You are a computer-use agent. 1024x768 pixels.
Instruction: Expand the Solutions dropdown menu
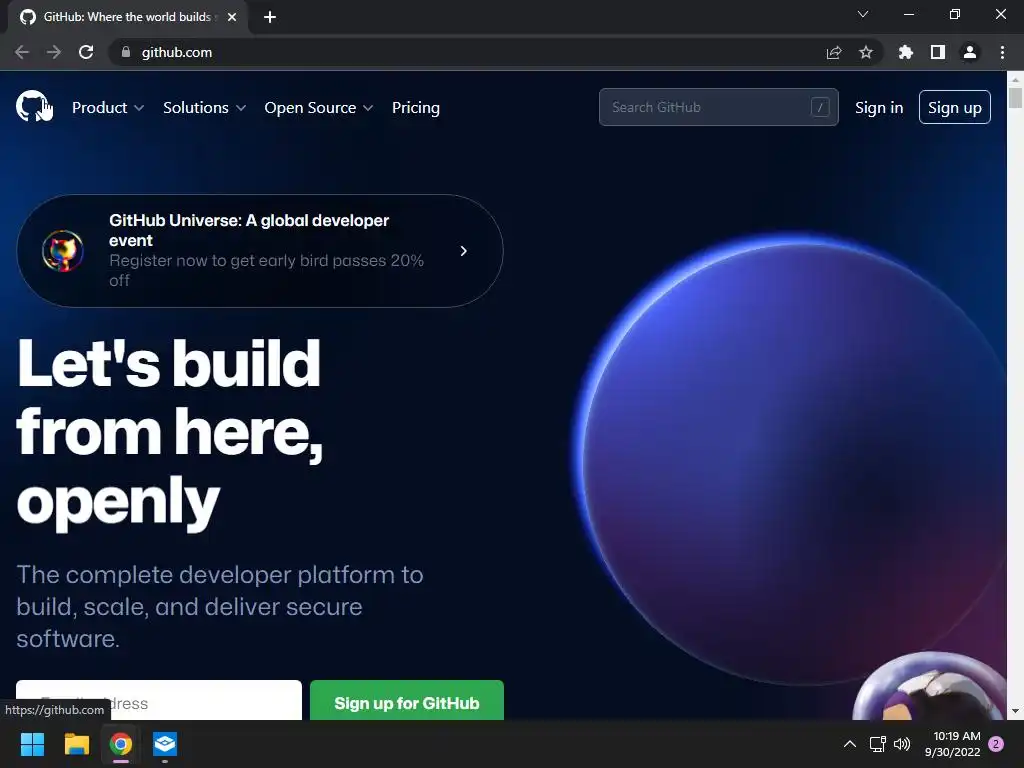(204, 108)
